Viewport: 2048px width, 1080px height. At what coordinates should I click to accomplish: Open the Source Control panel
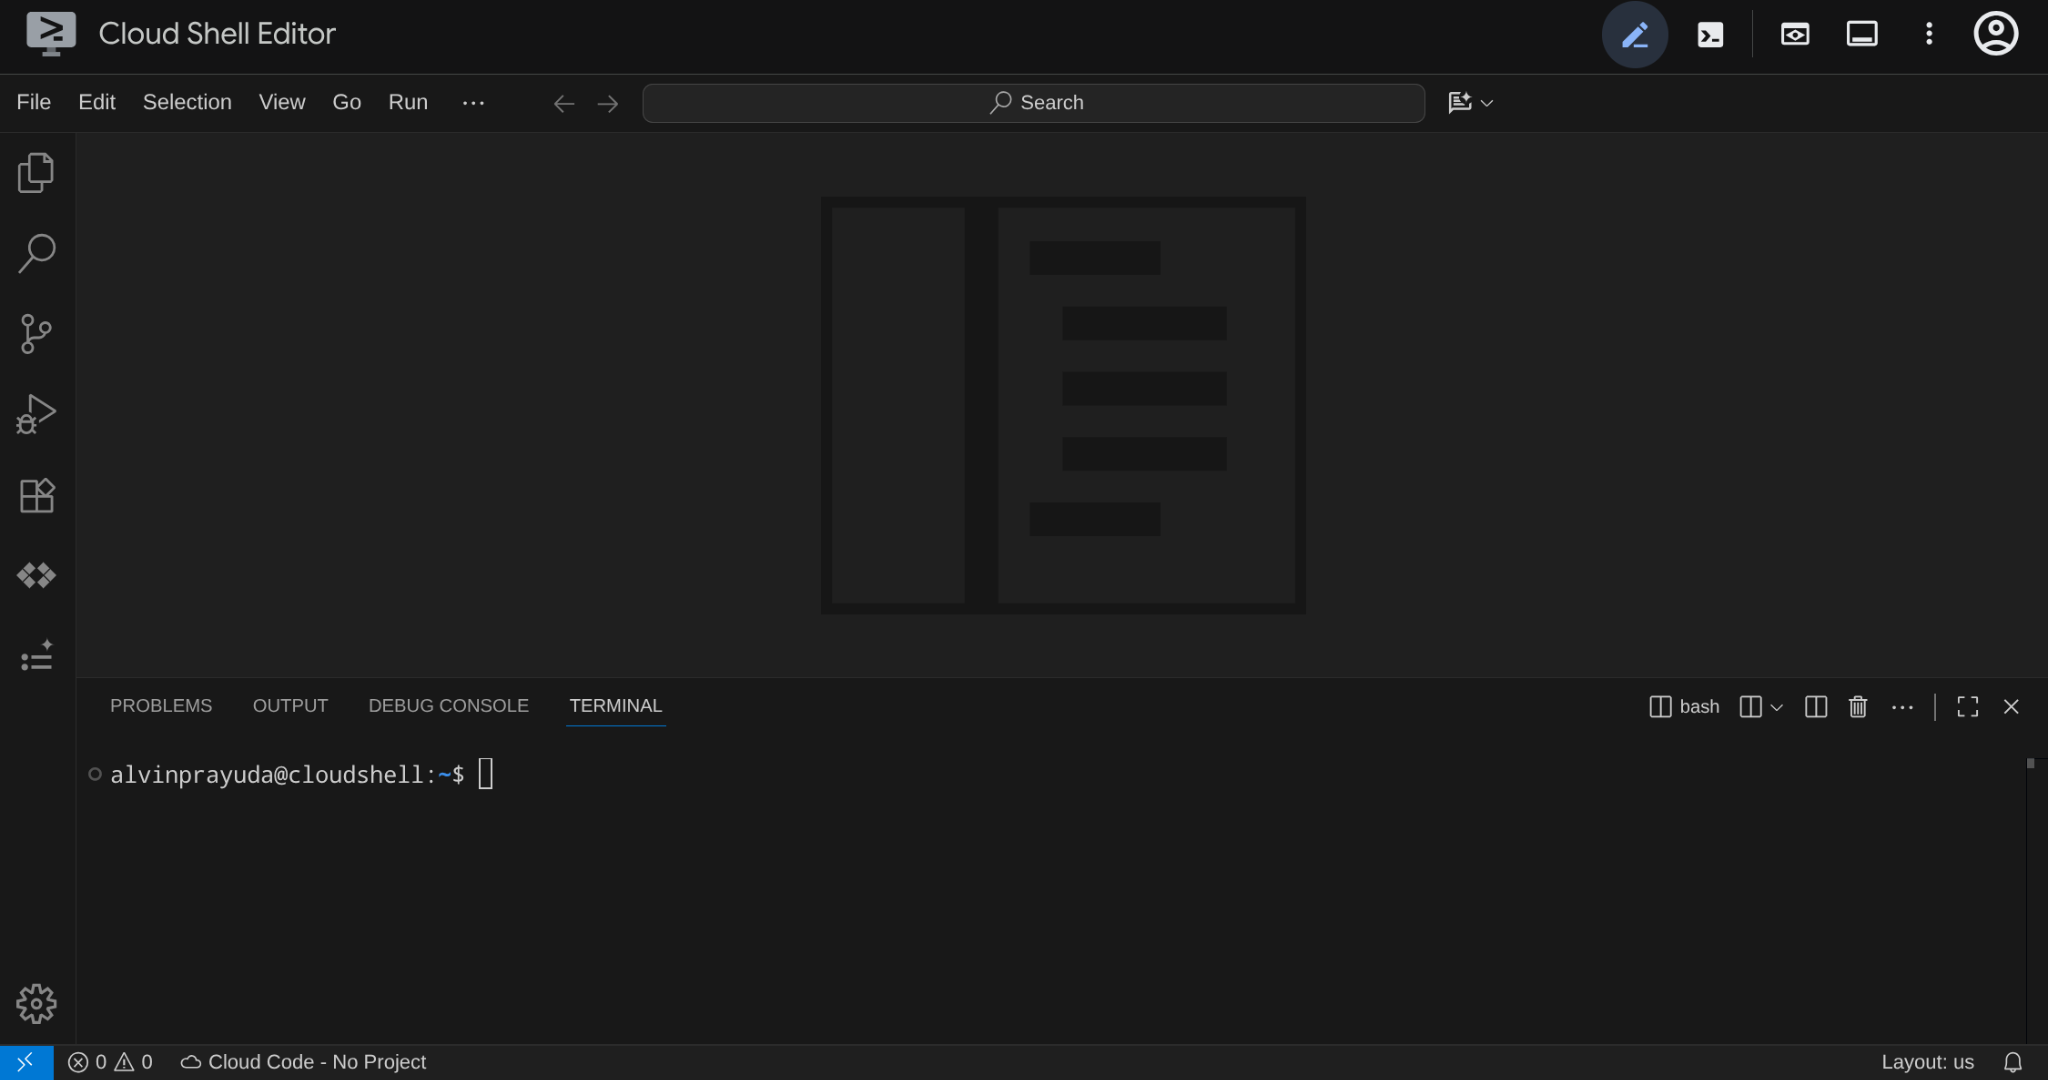pos(36,333)
